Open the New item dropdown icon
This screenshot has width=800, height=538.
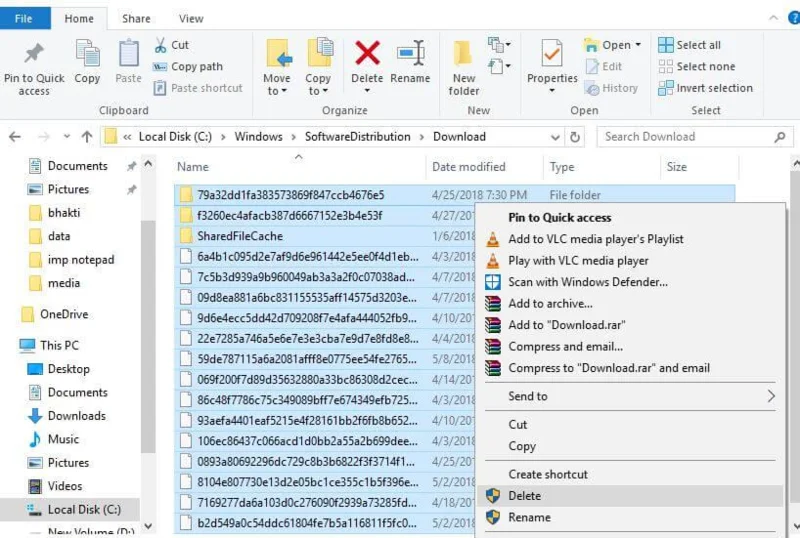(x=499, y=45)
